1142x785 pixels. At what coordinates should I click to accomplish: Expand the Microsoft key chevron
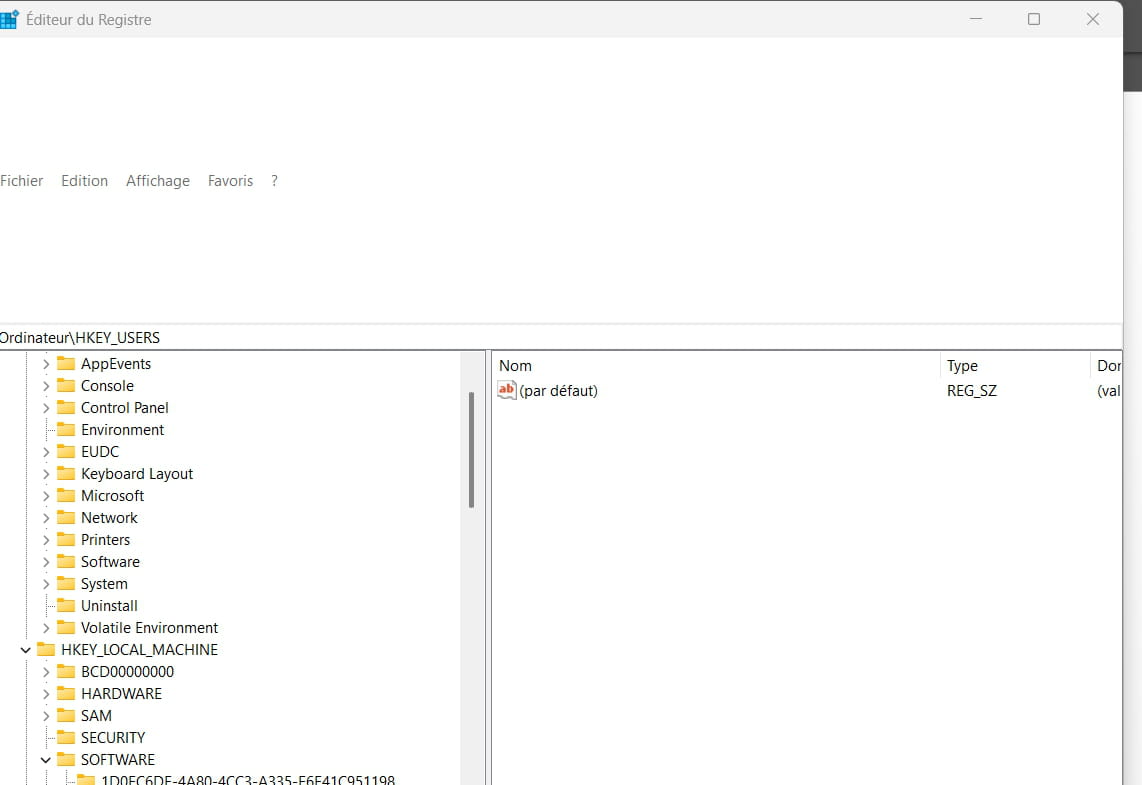(x=46, y=496)
